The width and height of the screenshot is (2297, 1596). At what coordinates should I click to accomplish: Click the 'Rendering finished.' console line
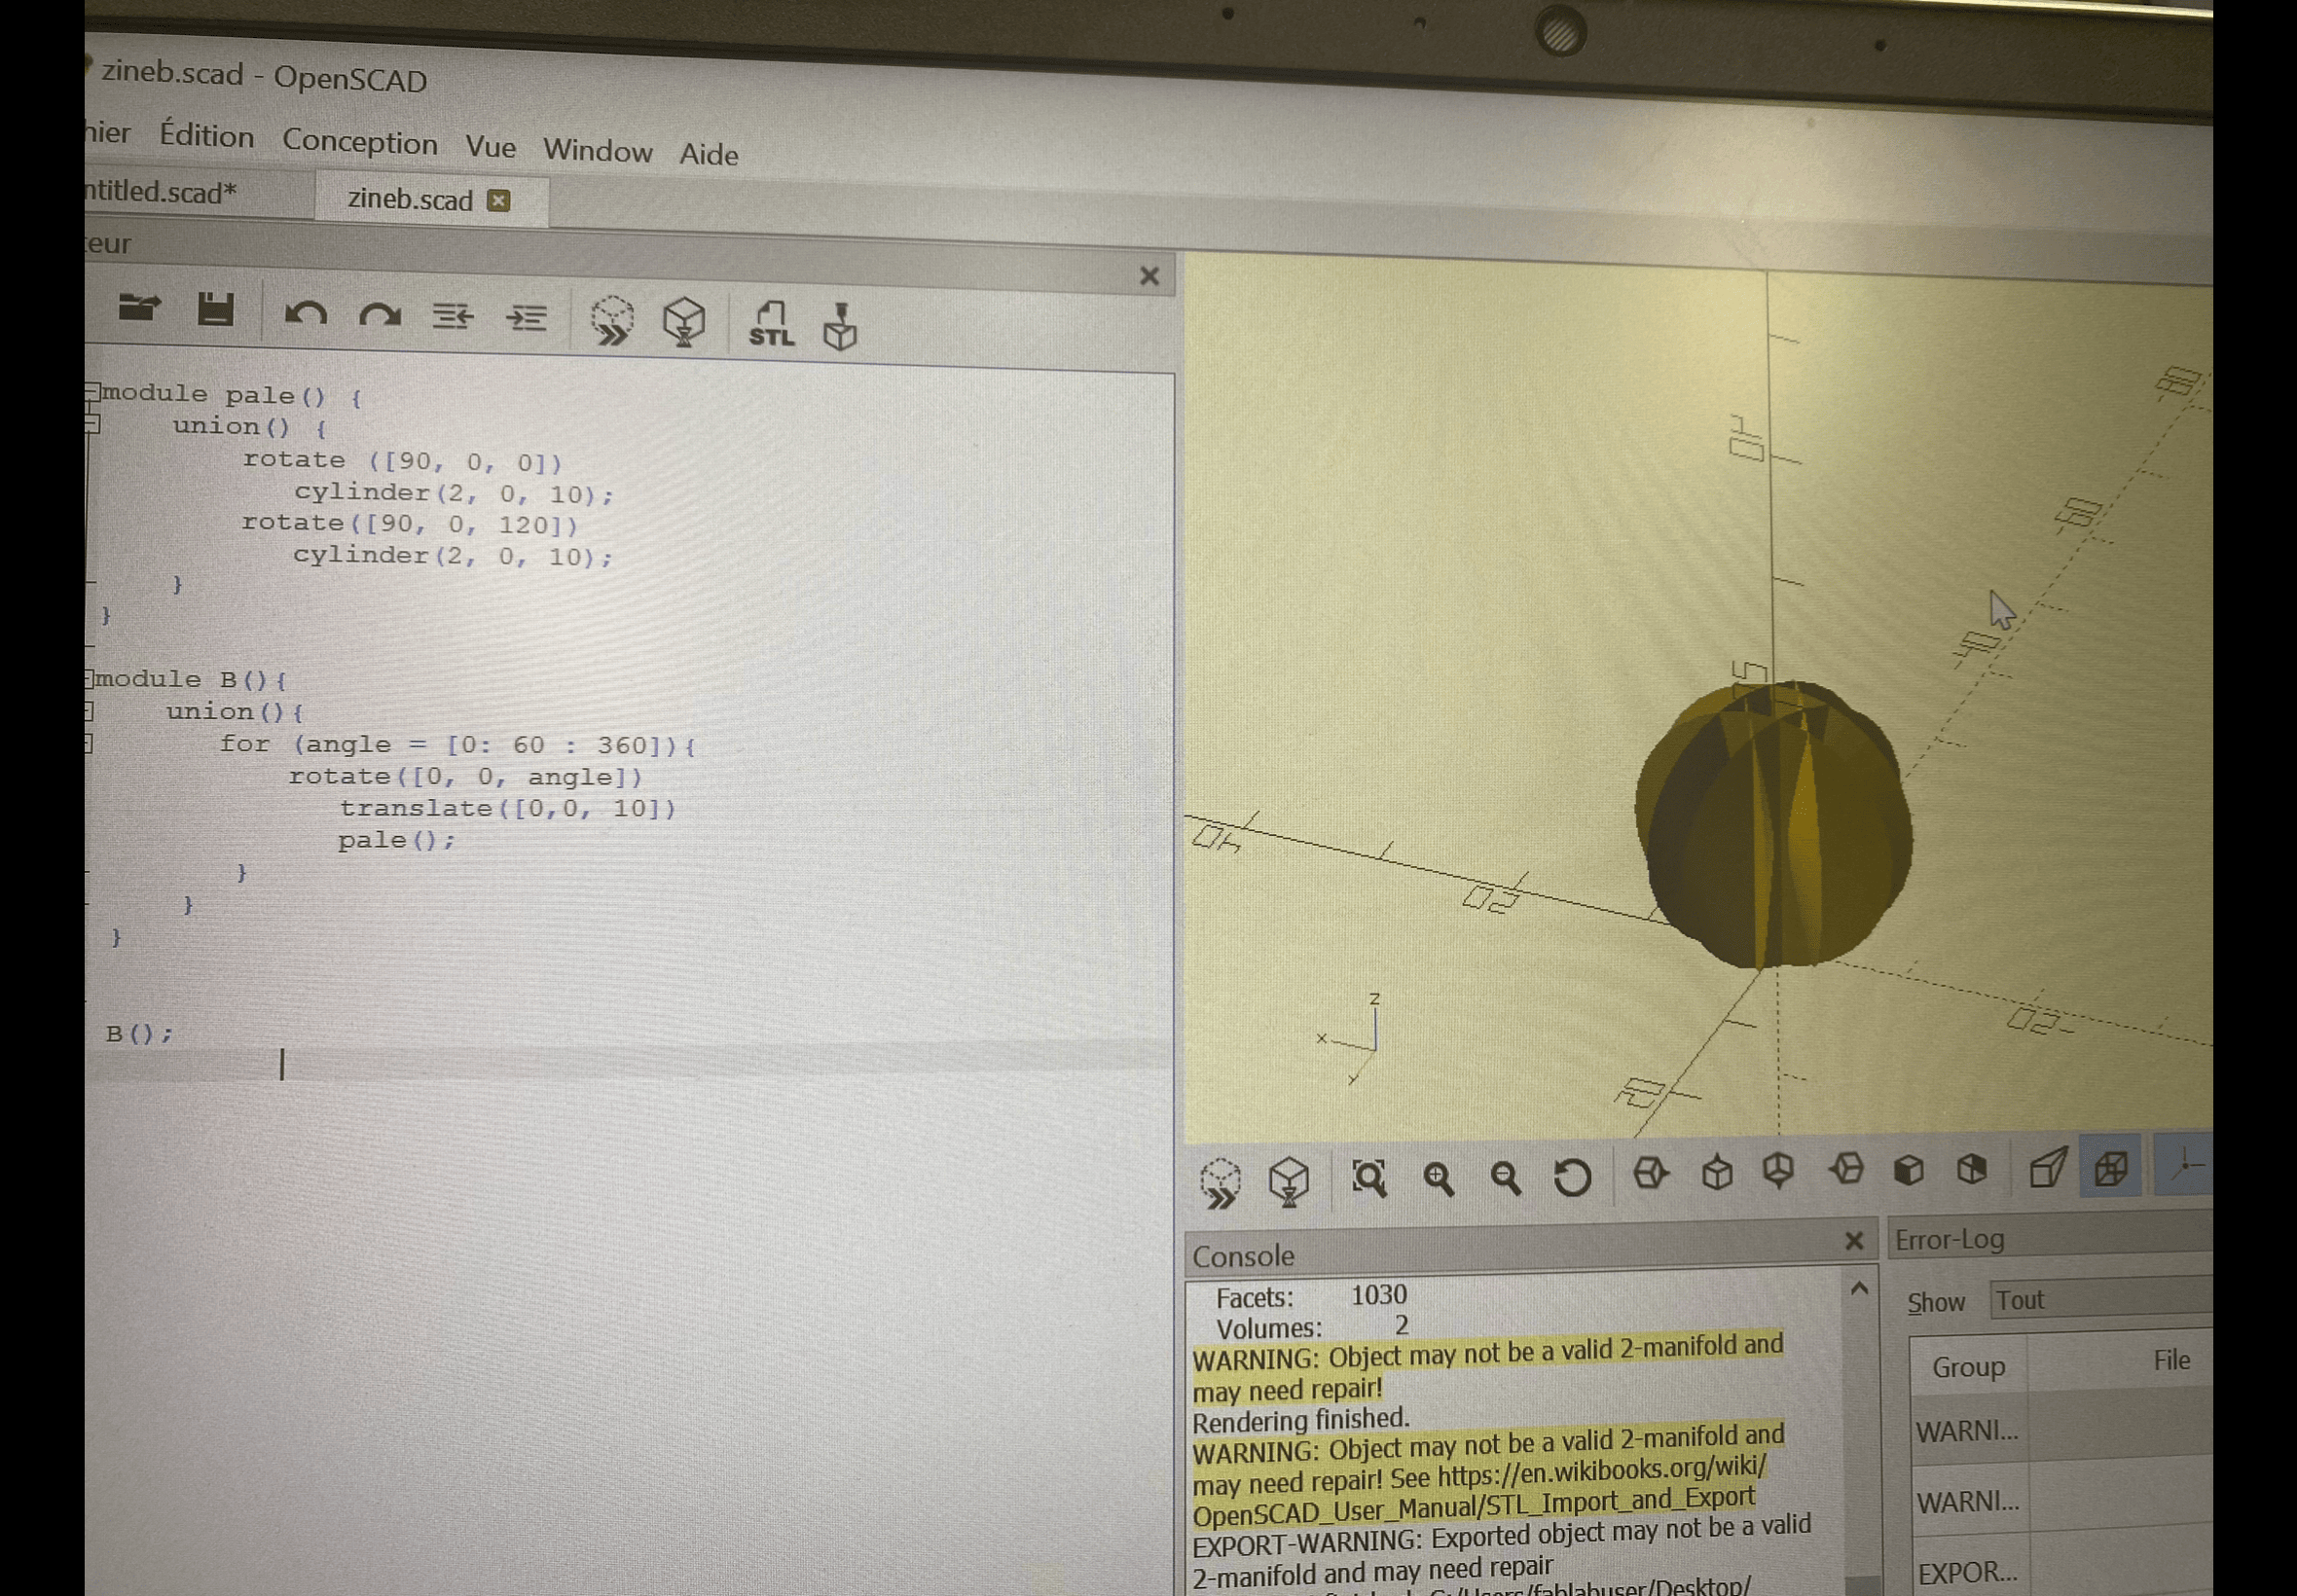(x=1301, y=1420)
